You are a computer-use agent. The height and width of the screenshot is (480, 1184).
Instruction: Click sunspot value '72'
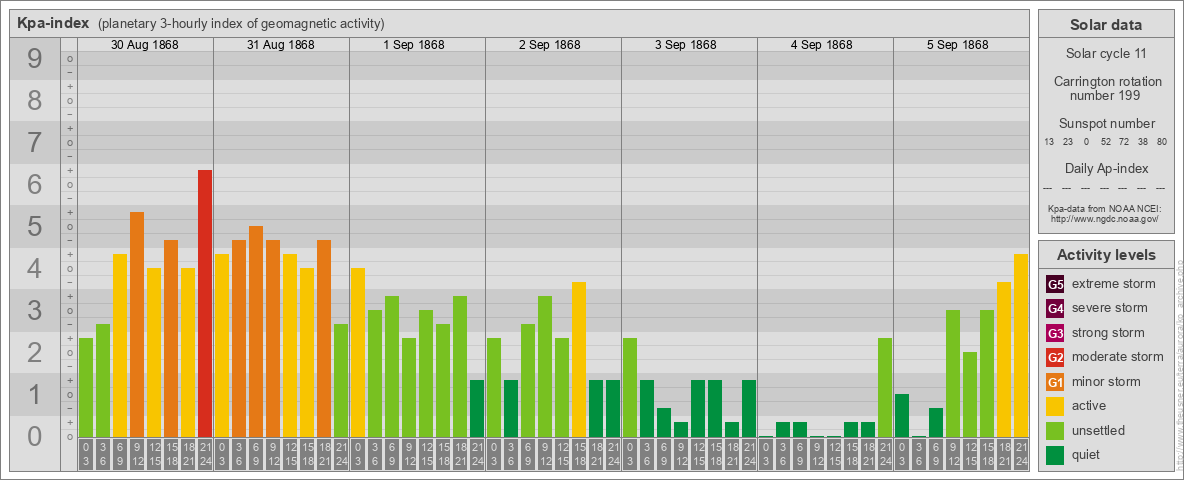[1124, 142]
